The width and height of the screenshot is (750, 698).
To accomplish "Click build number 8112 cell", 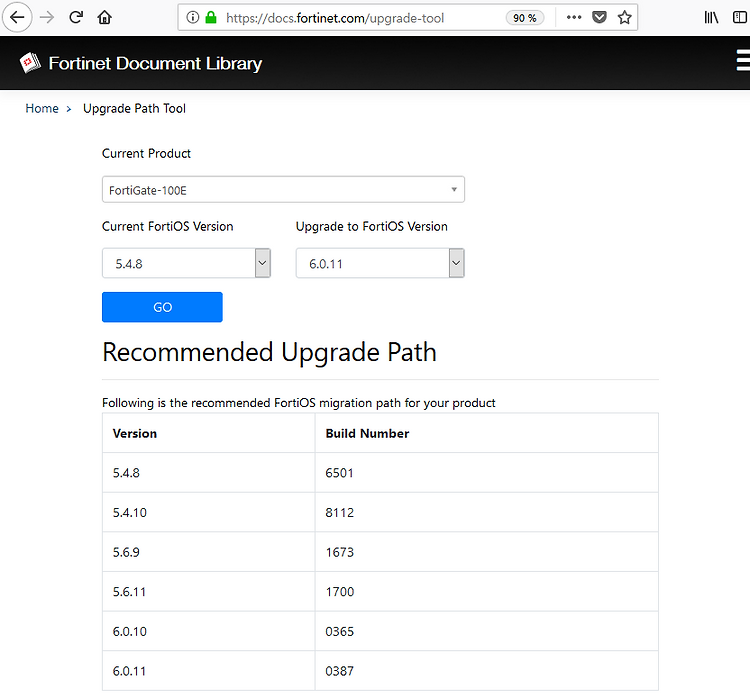I will click(x=486, y=512).
